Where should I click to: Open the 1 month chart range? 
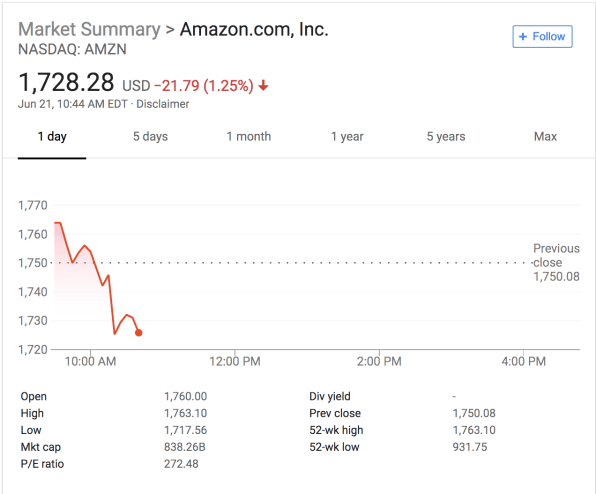pyautogui.click(x=249, y=136)
